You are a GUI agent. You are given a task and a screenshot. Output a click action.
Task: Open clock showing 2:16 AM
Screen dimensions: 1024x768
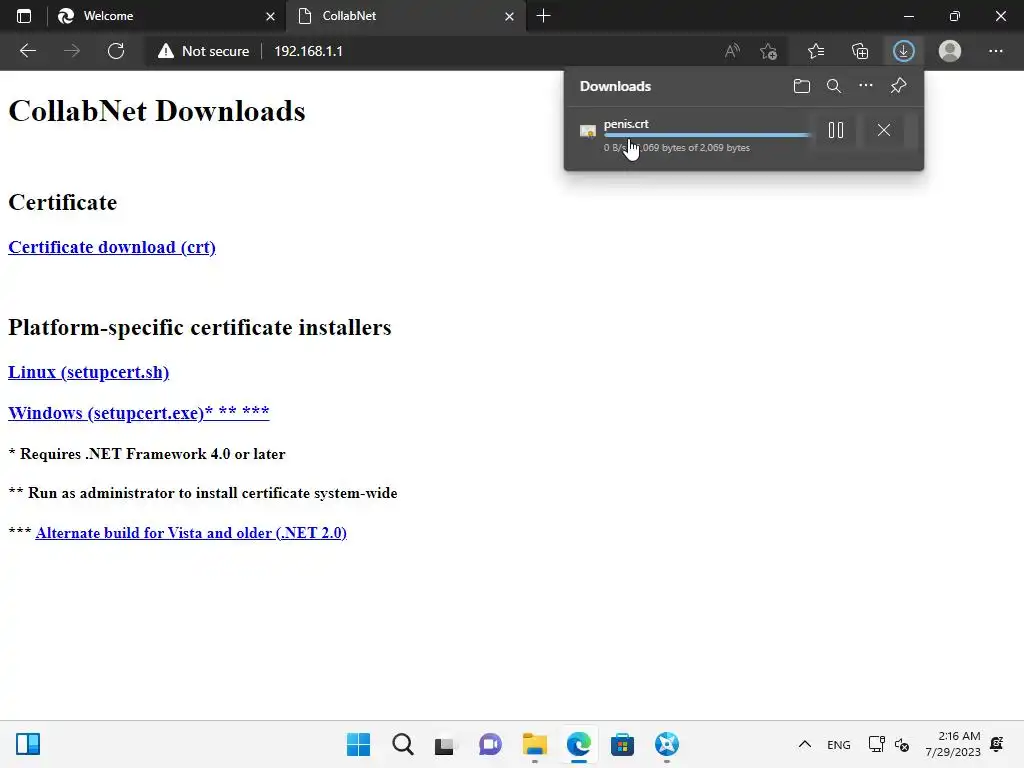tap(953, 744)
